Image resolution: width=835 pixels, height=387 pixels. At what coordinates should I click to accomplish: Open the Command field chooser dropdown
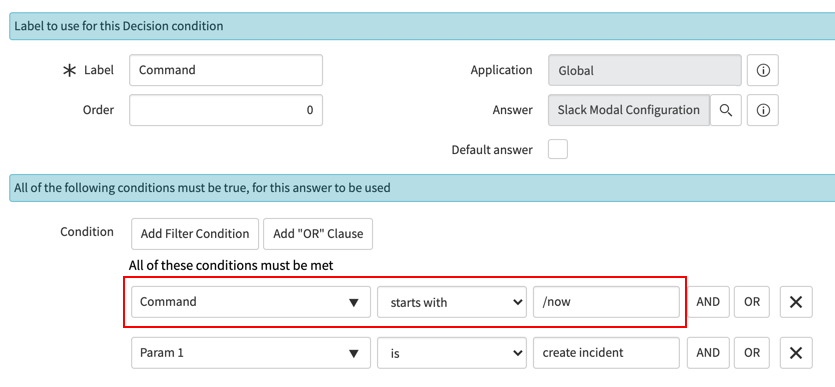tap(251, 302)
